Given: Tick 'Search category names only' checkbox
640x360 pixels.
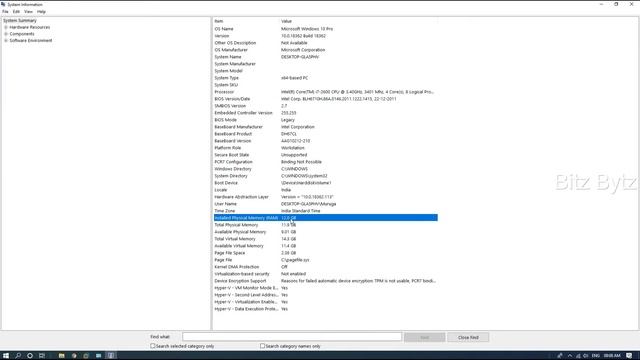Looking at the screenshot, I should tap(262, 346).
